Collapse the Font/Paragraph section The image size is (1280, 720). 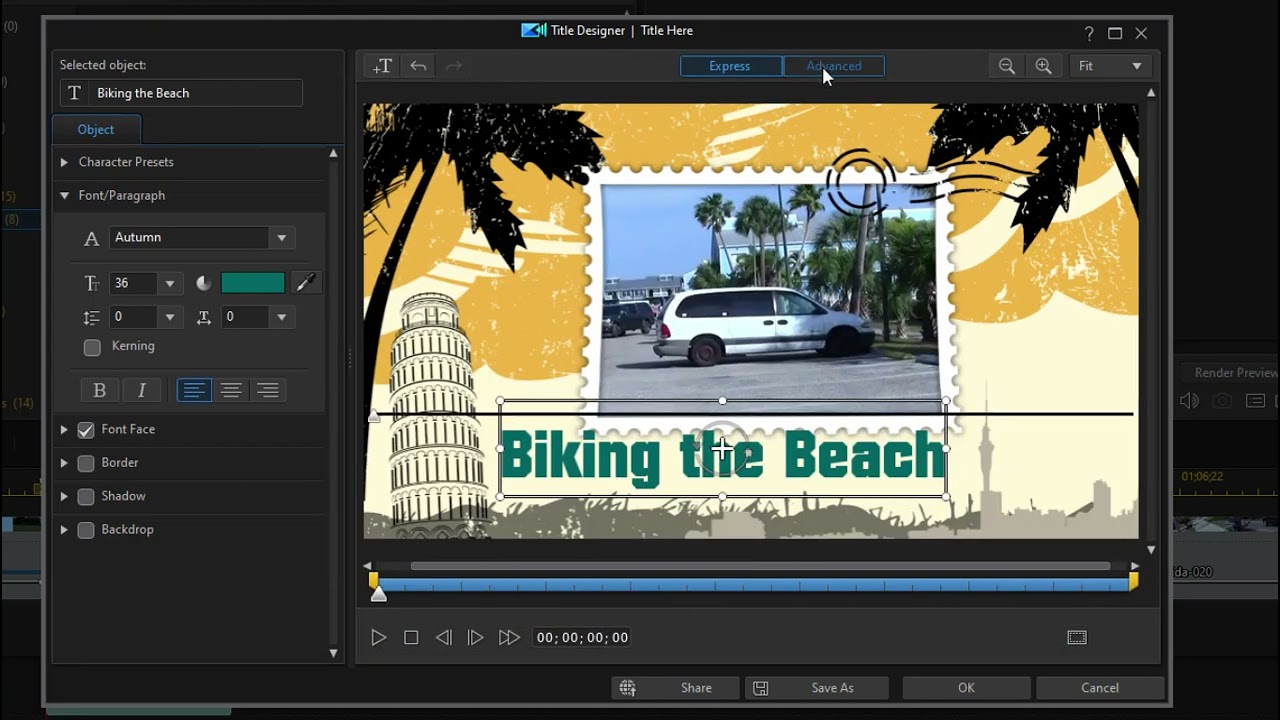[x=64, y=196]
